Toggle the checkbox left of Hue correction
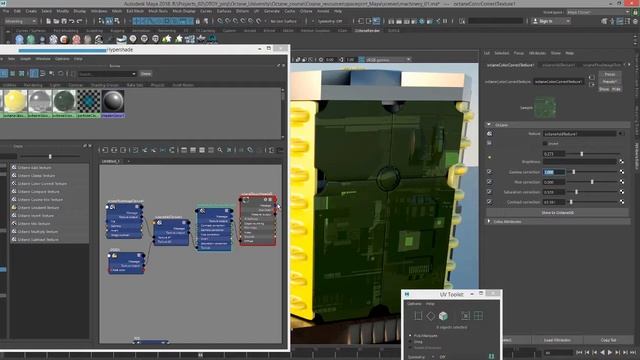 tap(489, 182)
